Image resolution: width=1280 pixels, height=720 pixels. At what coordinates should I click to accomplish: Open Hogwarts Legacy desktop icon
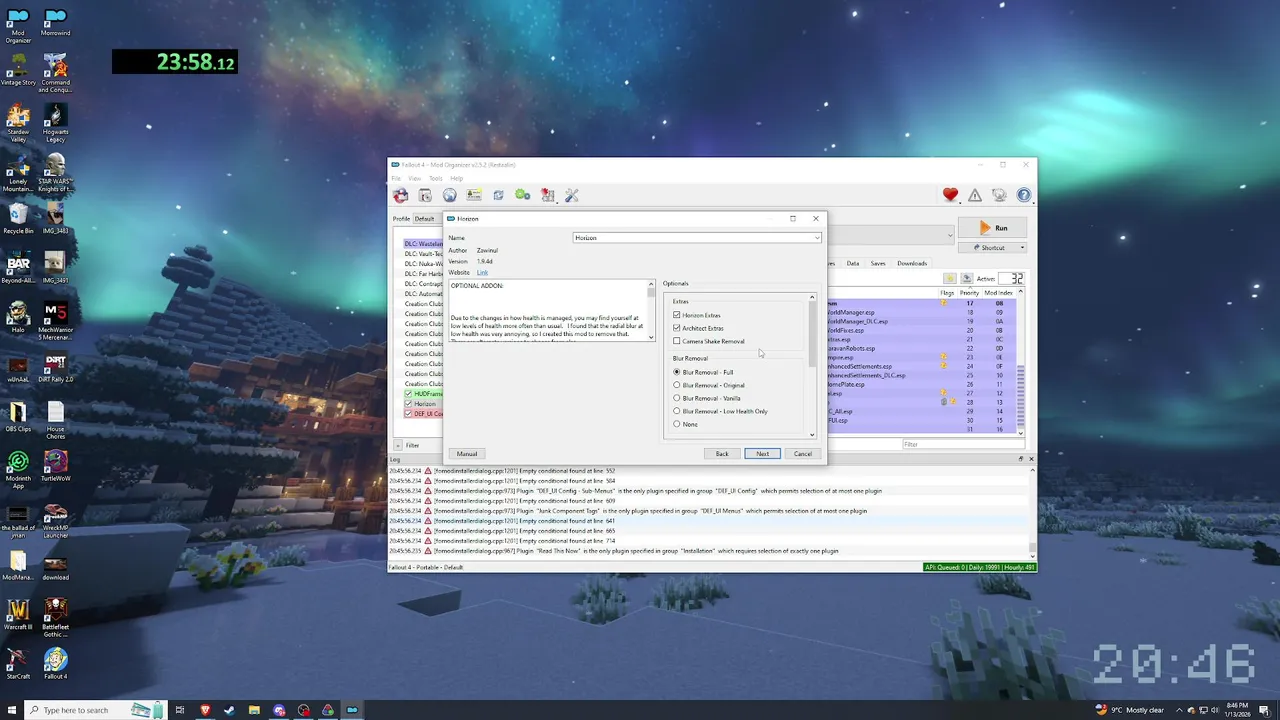point(55,121)
